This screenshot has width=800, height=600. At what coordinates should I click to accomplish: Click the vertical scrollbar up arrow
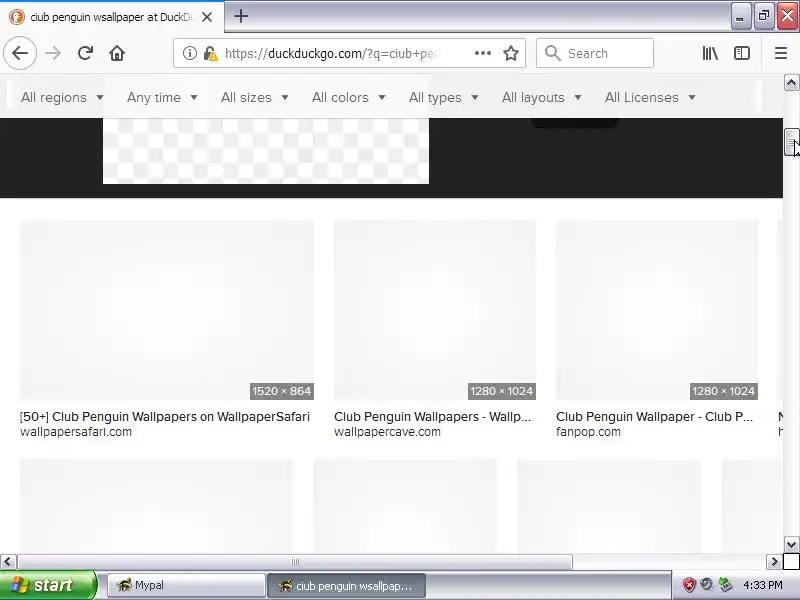pyautogui.click(x=791, y=83)
